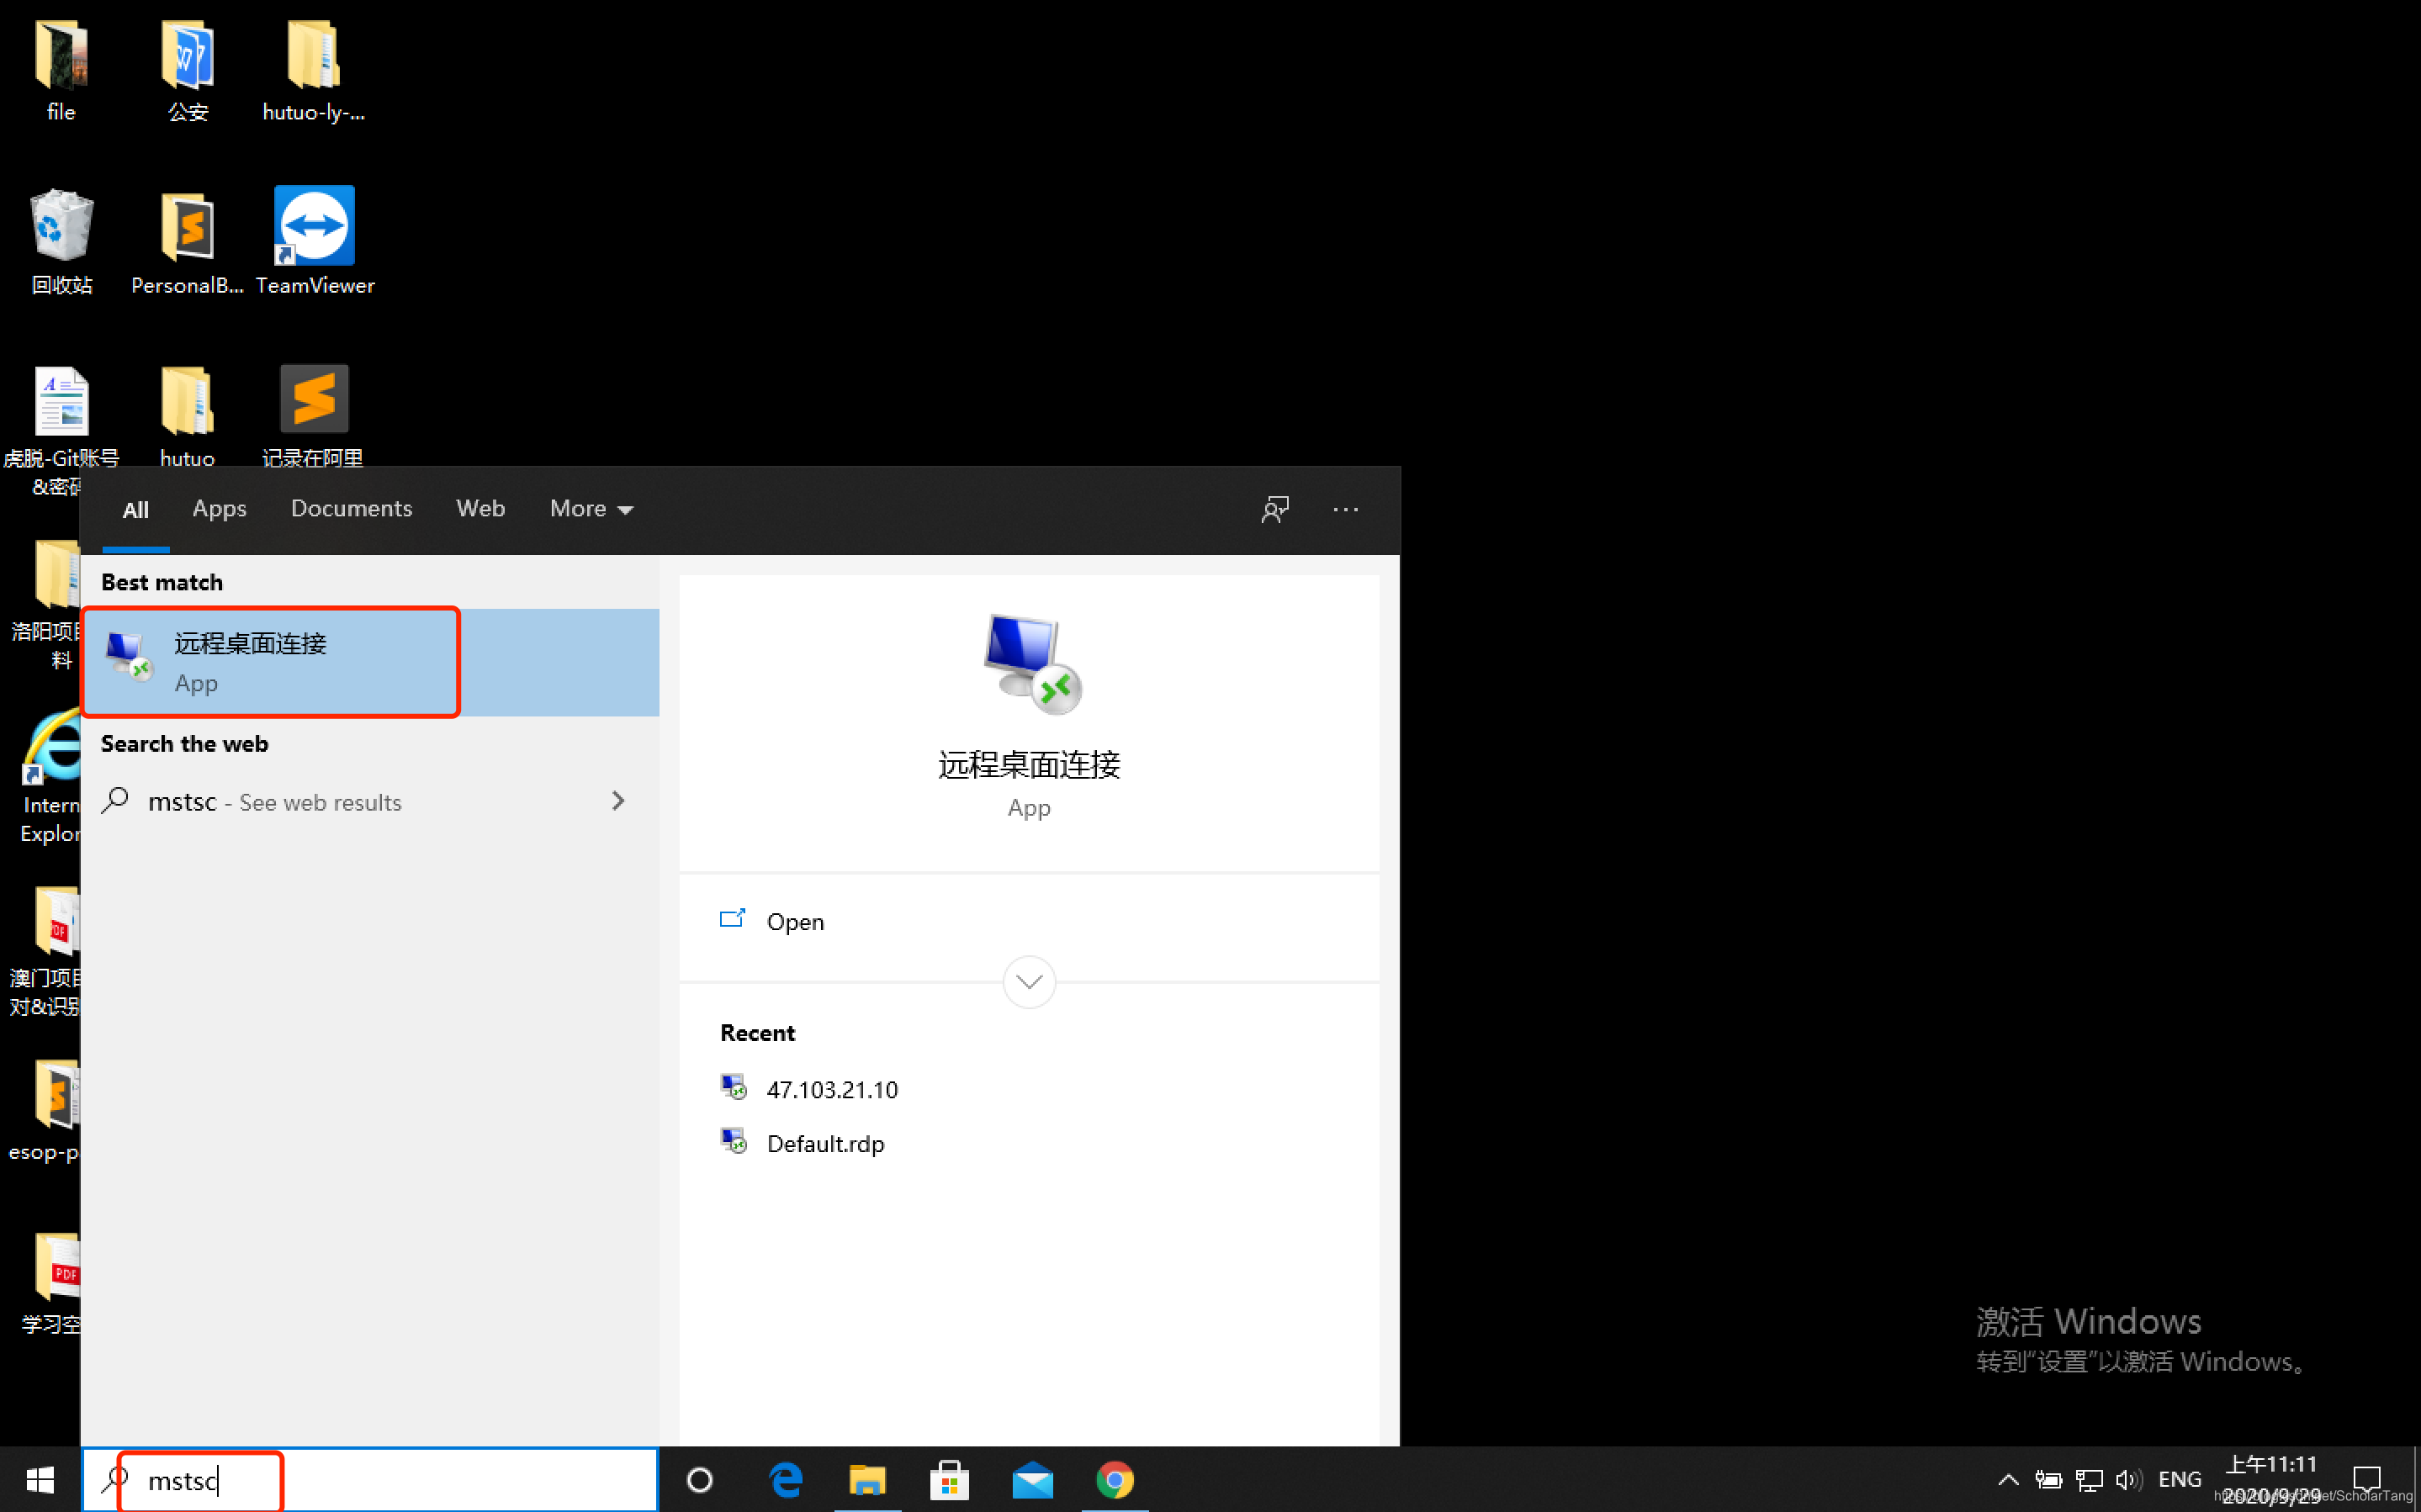Viewport: 2421px width, 1512px height.
Task: Click Google Chrome taskbar icon
Action: click(x=1114, y=1479)
